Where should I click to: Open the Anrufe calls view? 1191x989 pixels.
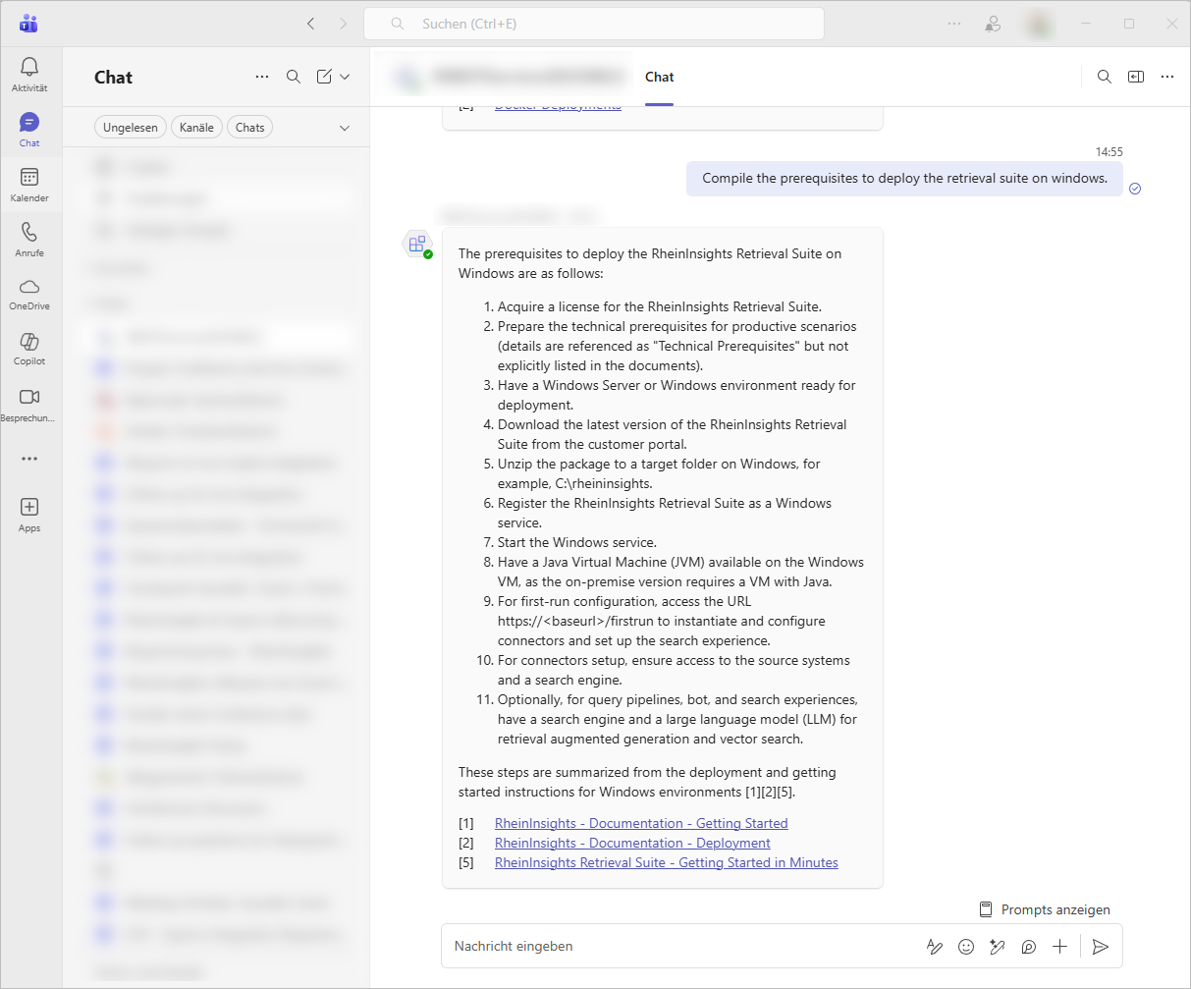29,239
